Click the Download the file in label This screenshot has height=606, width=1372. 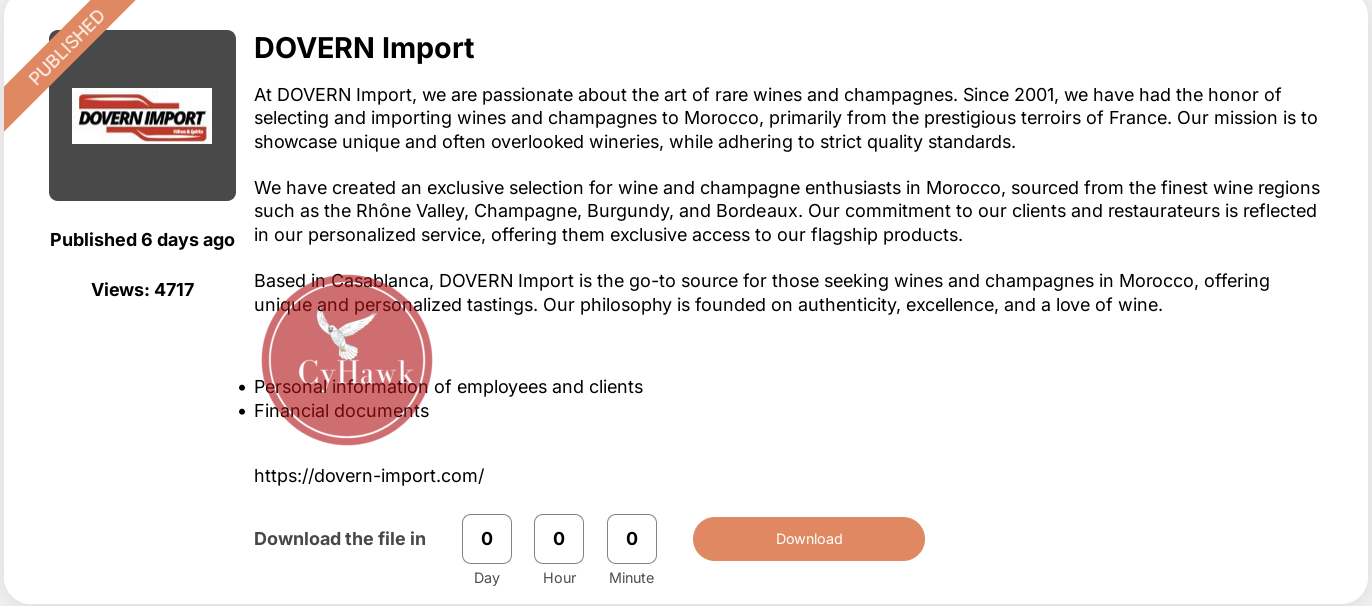(x=340, y=539)
